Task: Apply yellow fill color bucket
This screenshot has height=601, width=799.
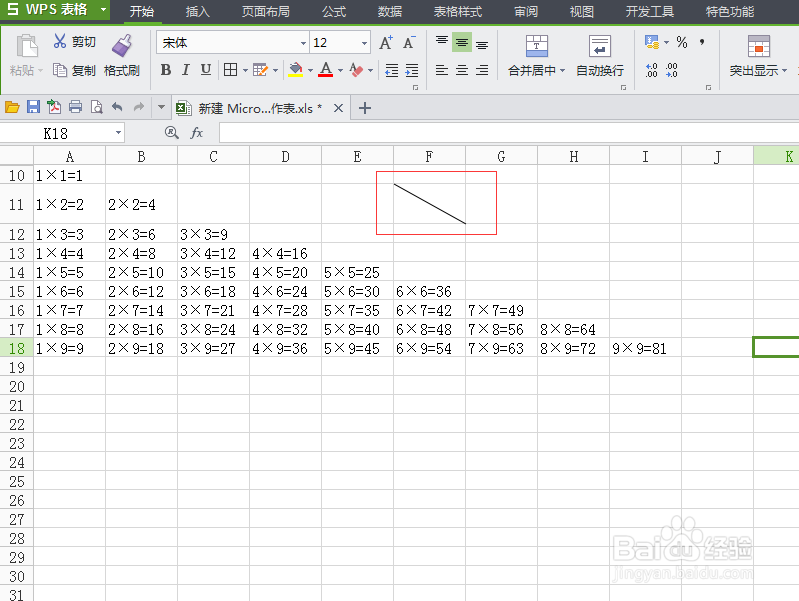Action: pos(296,70)
